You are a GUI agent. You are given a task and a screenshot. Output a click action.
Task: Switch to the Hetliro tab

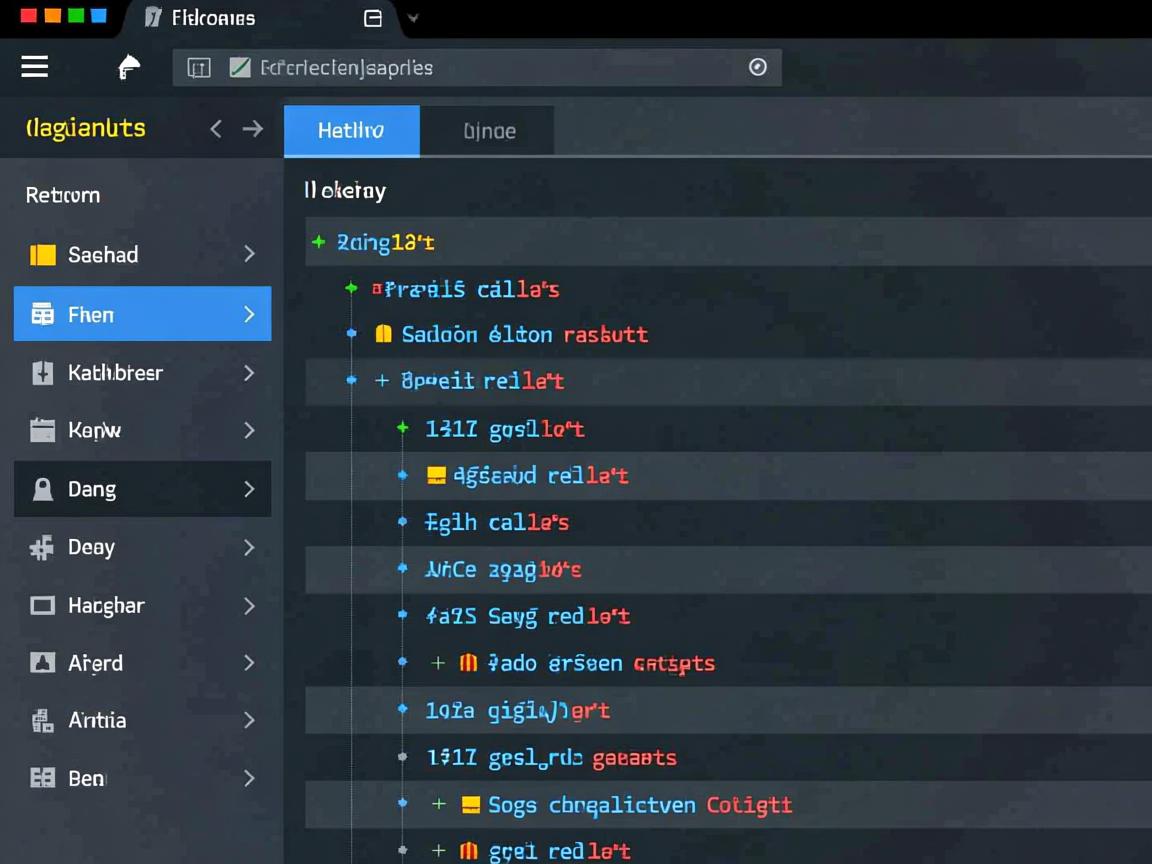pyautogui.click(x=351, y=131)
